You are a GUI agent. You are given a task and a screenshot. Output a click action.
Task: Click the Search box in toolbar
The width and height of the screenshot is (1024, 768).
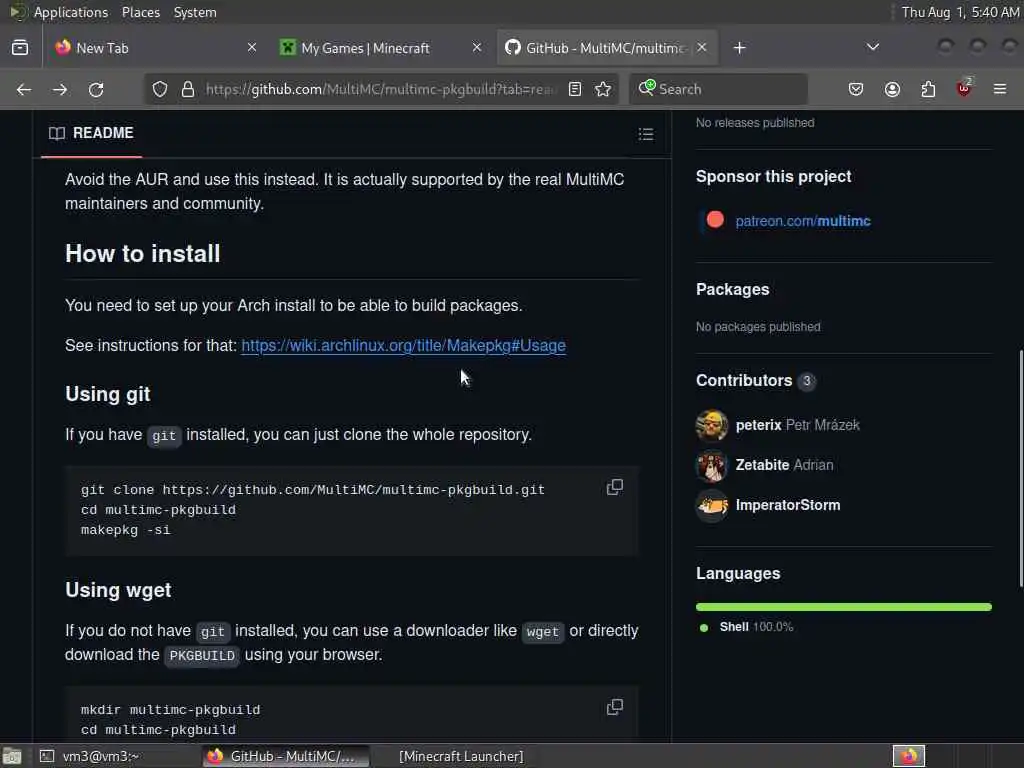(x=718, y=89)
